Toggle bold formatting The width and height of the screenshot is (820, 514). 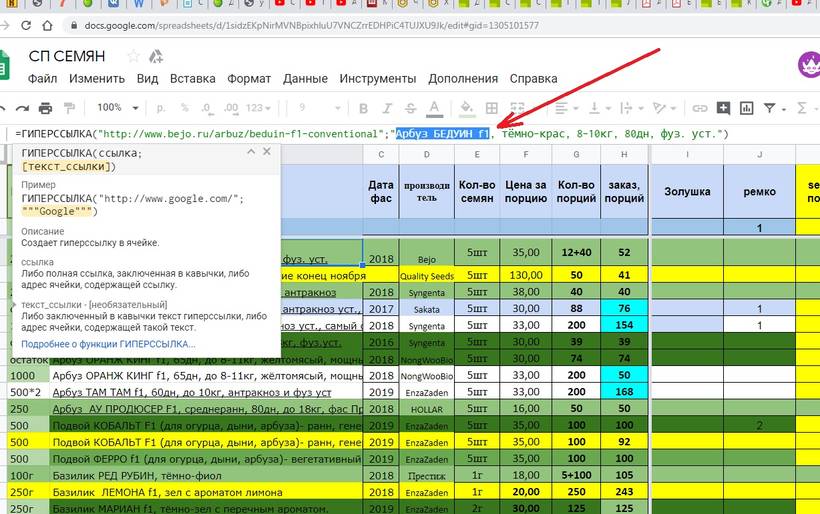363,108
